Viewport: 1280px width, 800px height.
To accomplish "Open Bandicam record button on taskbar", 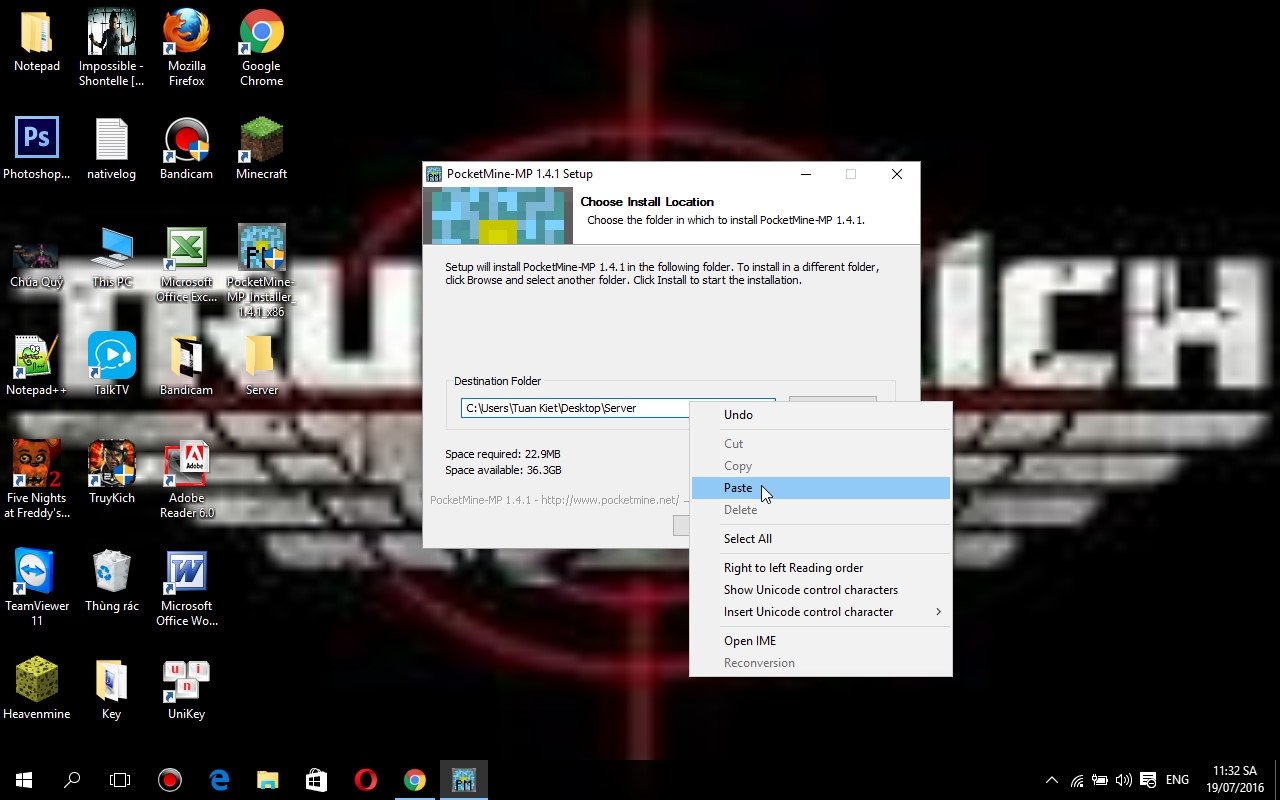I will click(169, 780).
